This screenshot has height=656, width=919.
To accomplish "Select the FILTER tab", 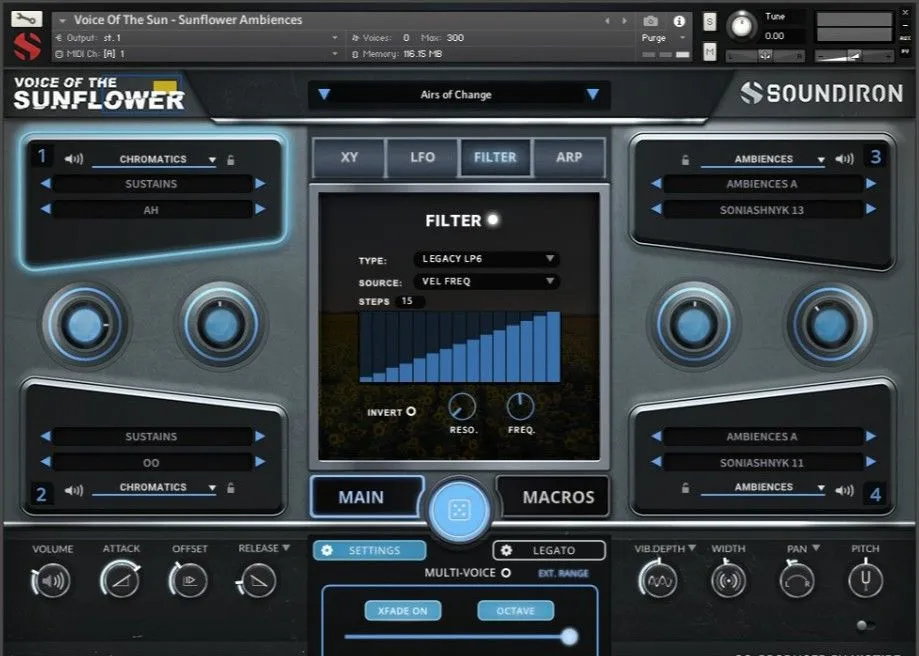I will (x=495, y=157).
